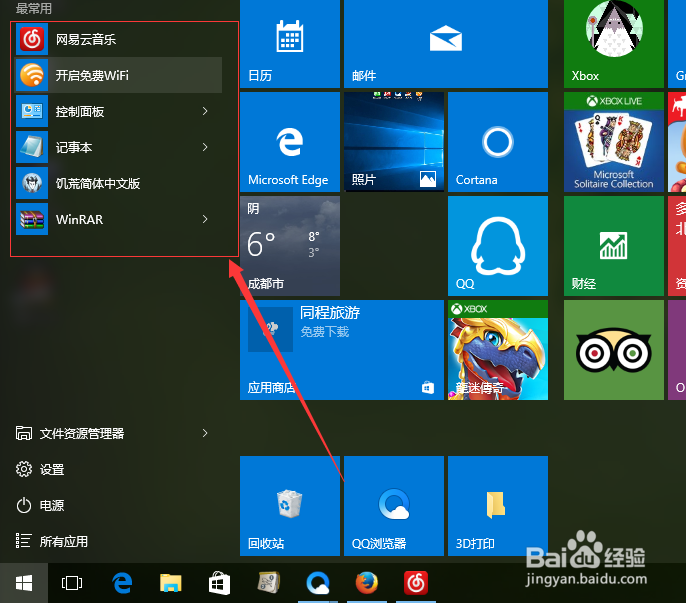
Task: Expand 文件资源管理器 jump list arrow
Action: pos(205,433)
